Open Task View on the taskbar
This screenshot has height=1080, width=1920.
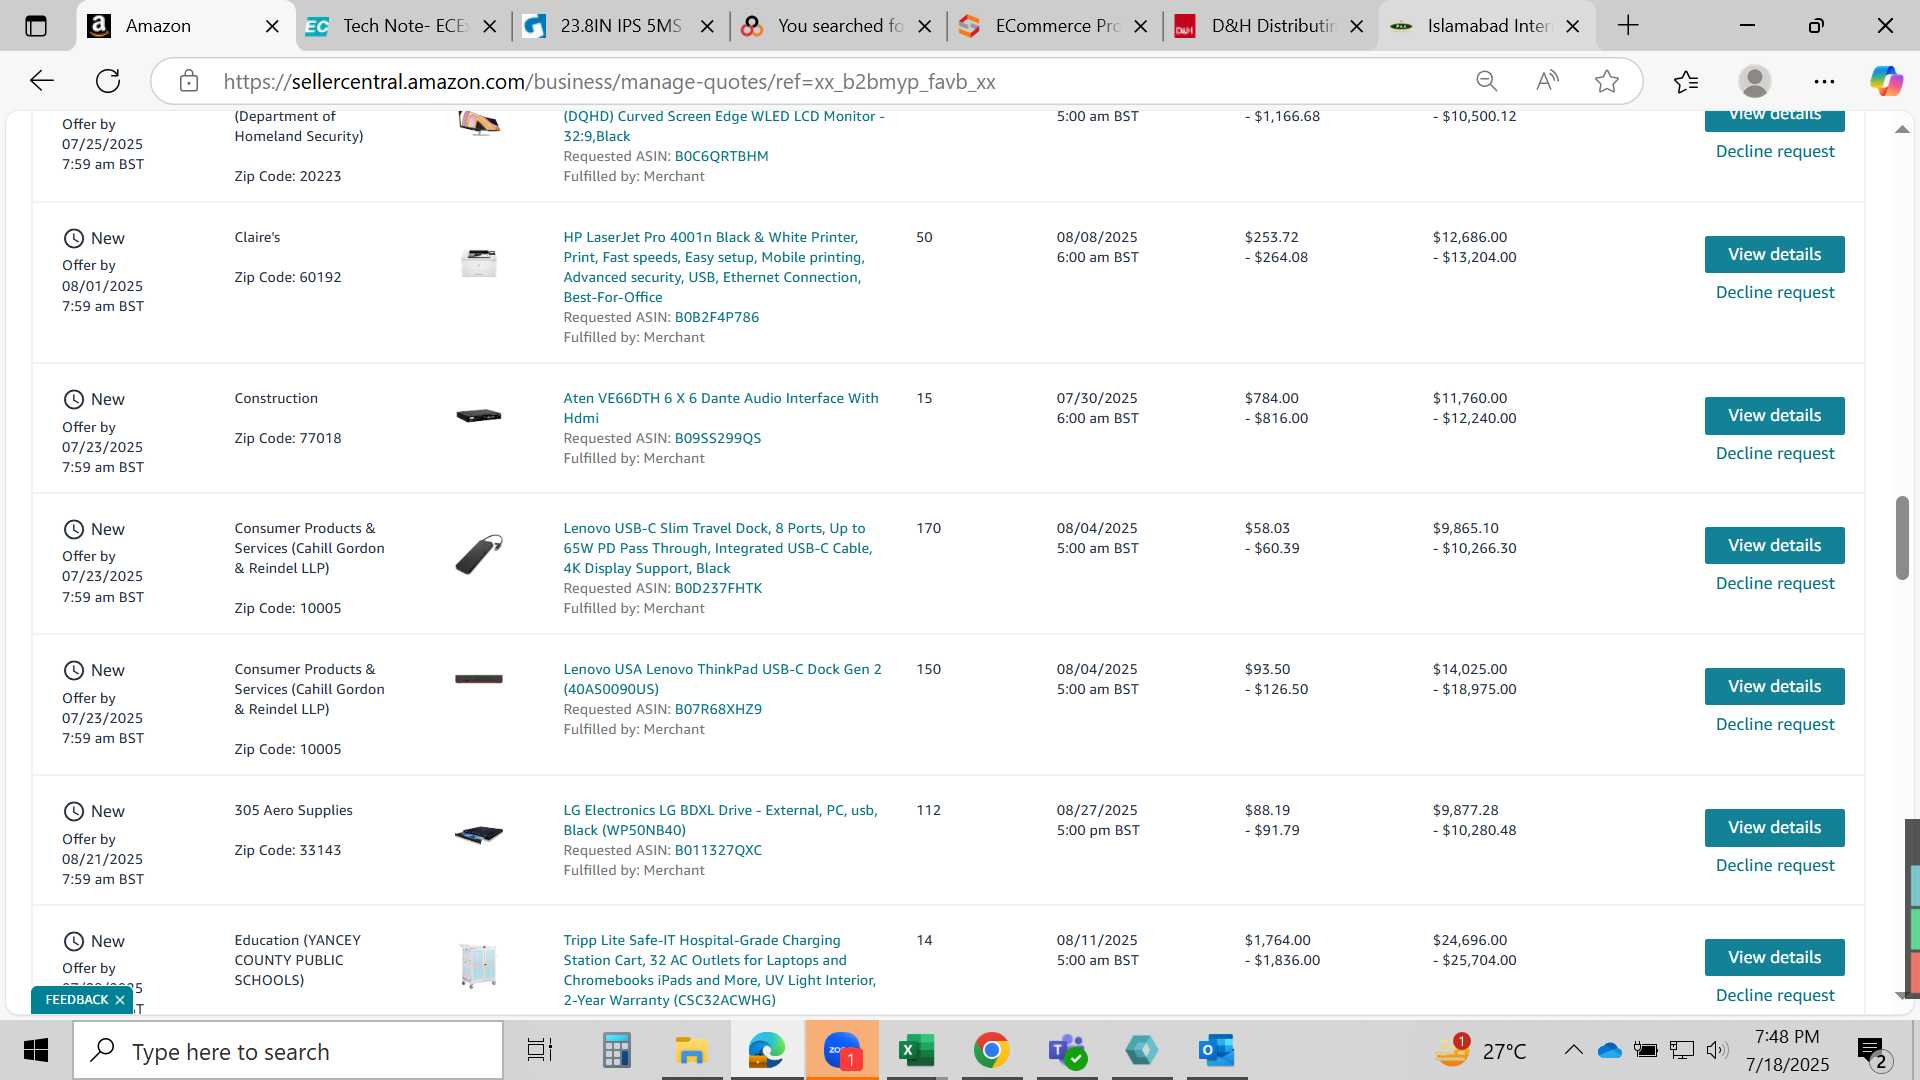coord(540,1051)
